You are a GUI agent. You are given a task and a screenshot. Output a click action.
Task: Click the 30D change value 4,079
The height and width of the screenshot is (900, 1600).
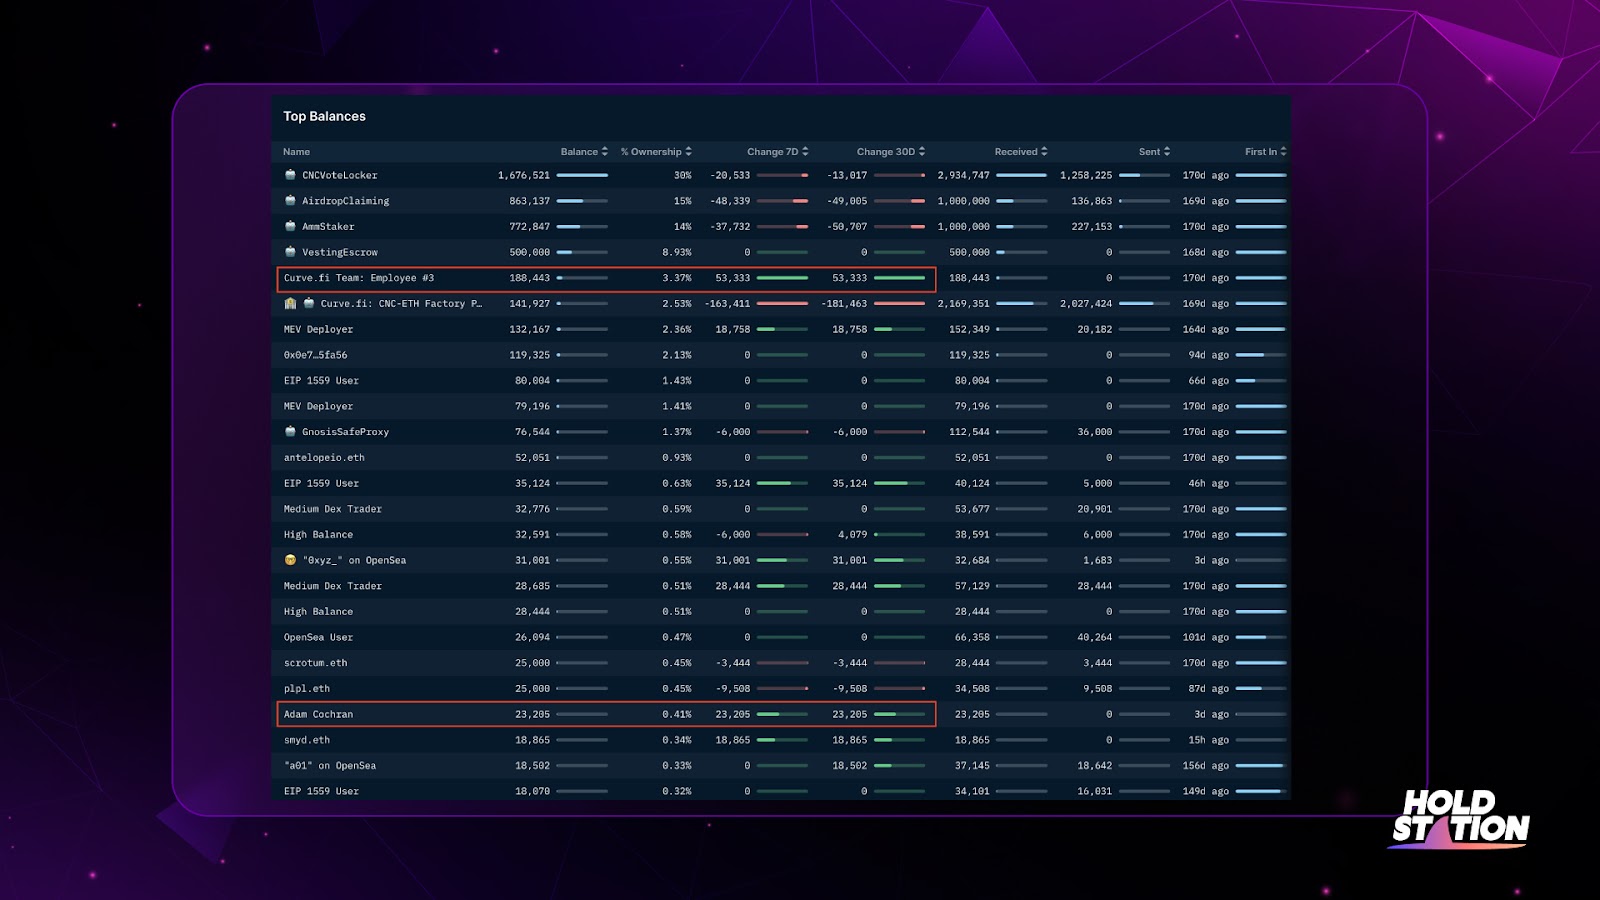(853, 535)
